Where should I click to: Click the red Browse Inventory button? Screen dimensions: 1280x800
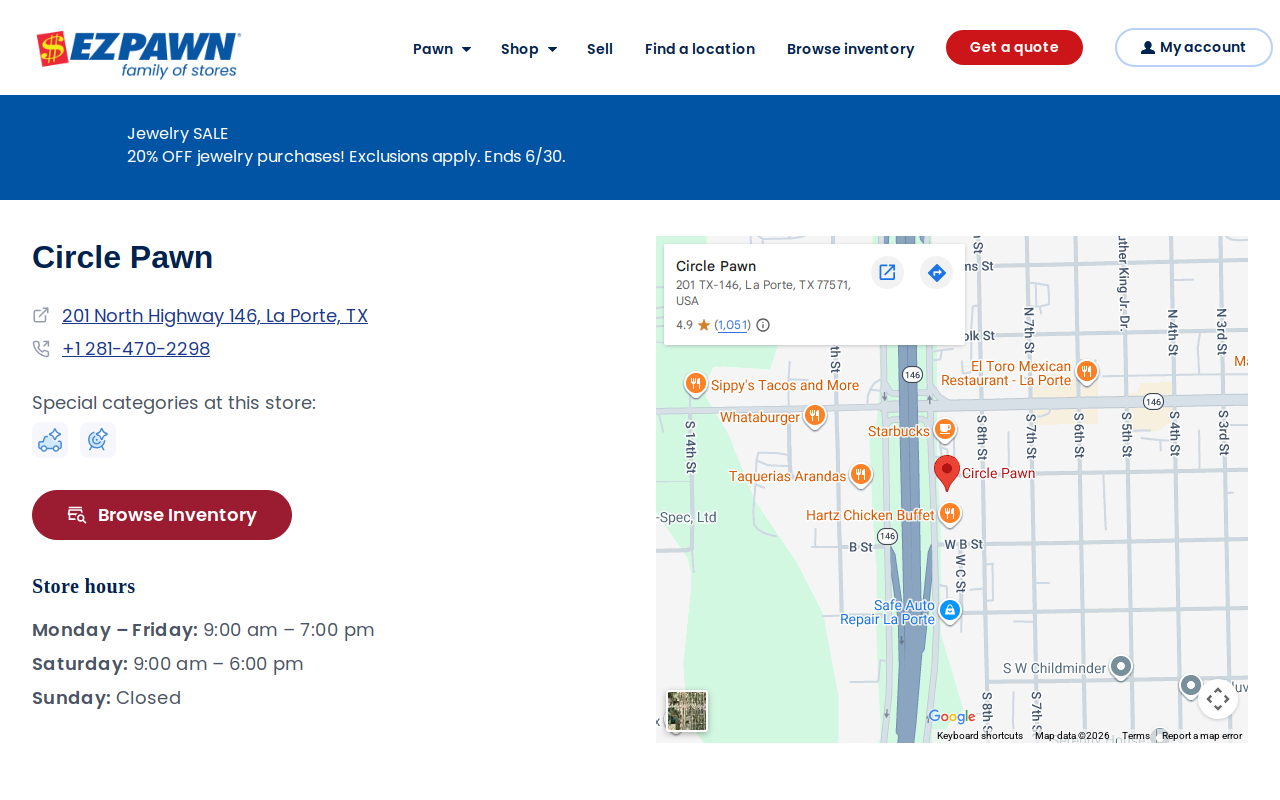(x=162, y=515)
